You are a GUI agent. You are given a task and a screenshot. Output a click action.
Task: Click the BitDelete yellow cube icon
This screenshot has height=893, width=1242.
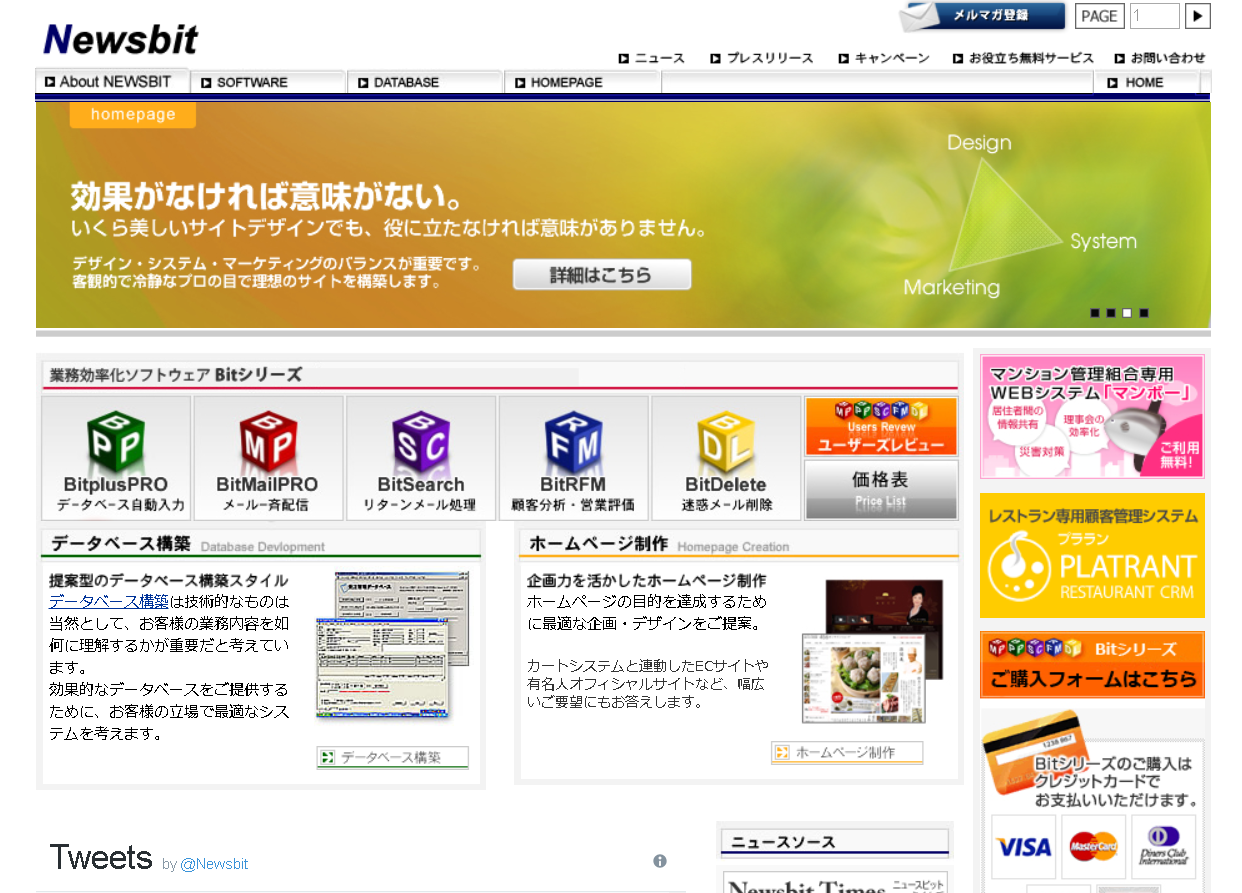[725, 440]
